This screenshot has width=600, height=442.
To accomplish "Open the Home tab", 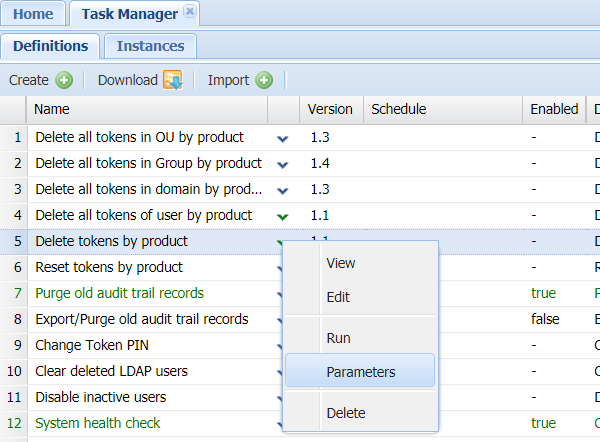I will click(33, 14).
